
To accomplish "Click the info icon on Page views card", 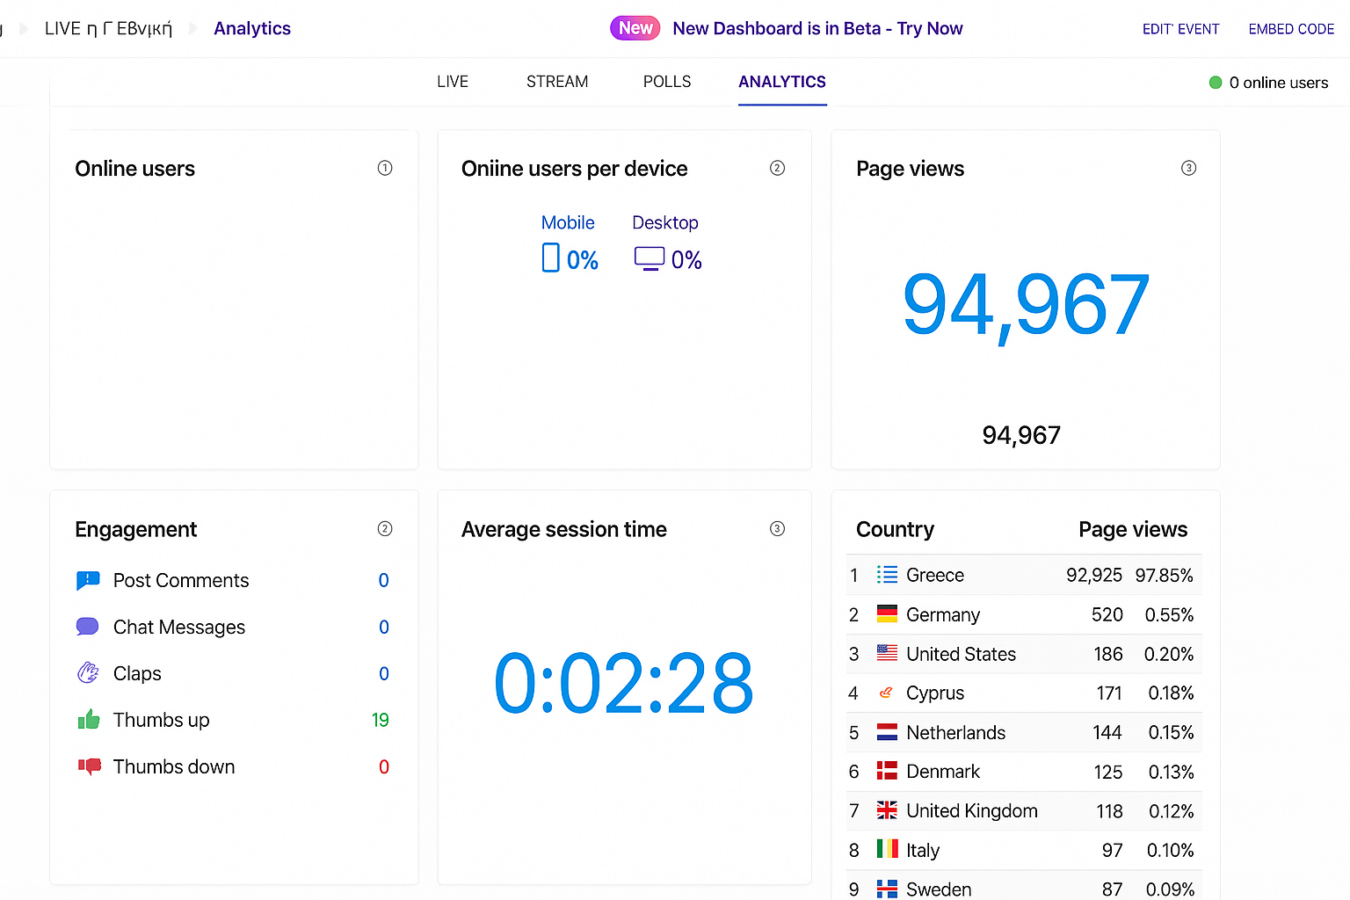I will [x=1188, y=168].
